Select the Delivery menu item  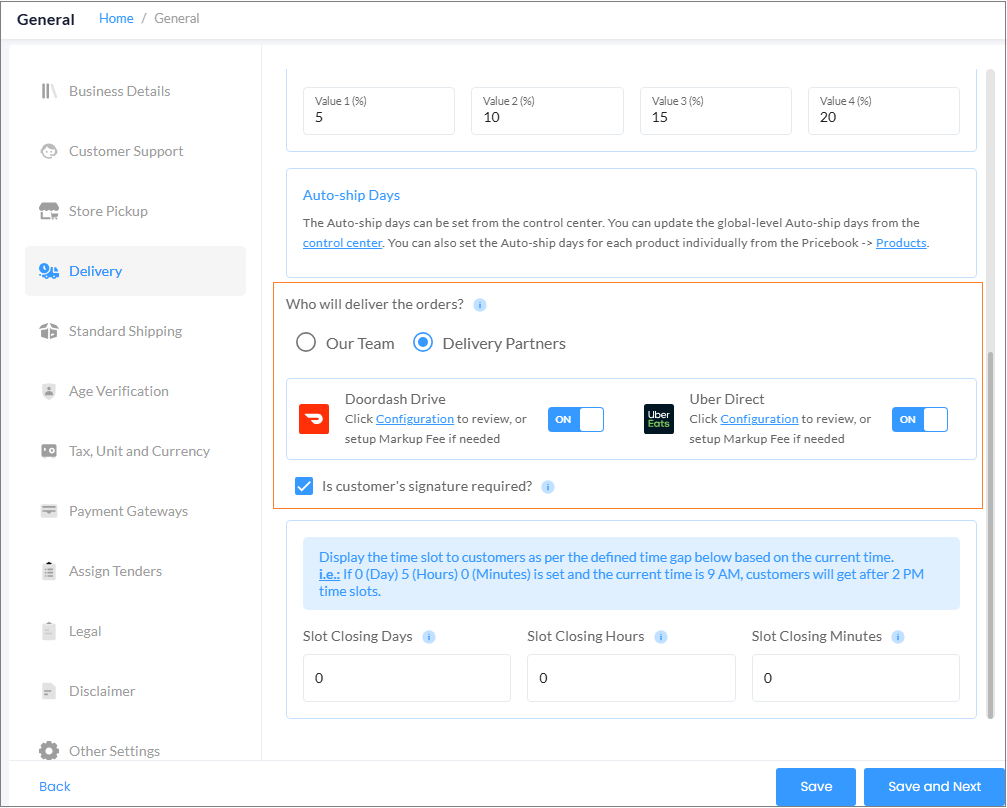click(136, 271)
